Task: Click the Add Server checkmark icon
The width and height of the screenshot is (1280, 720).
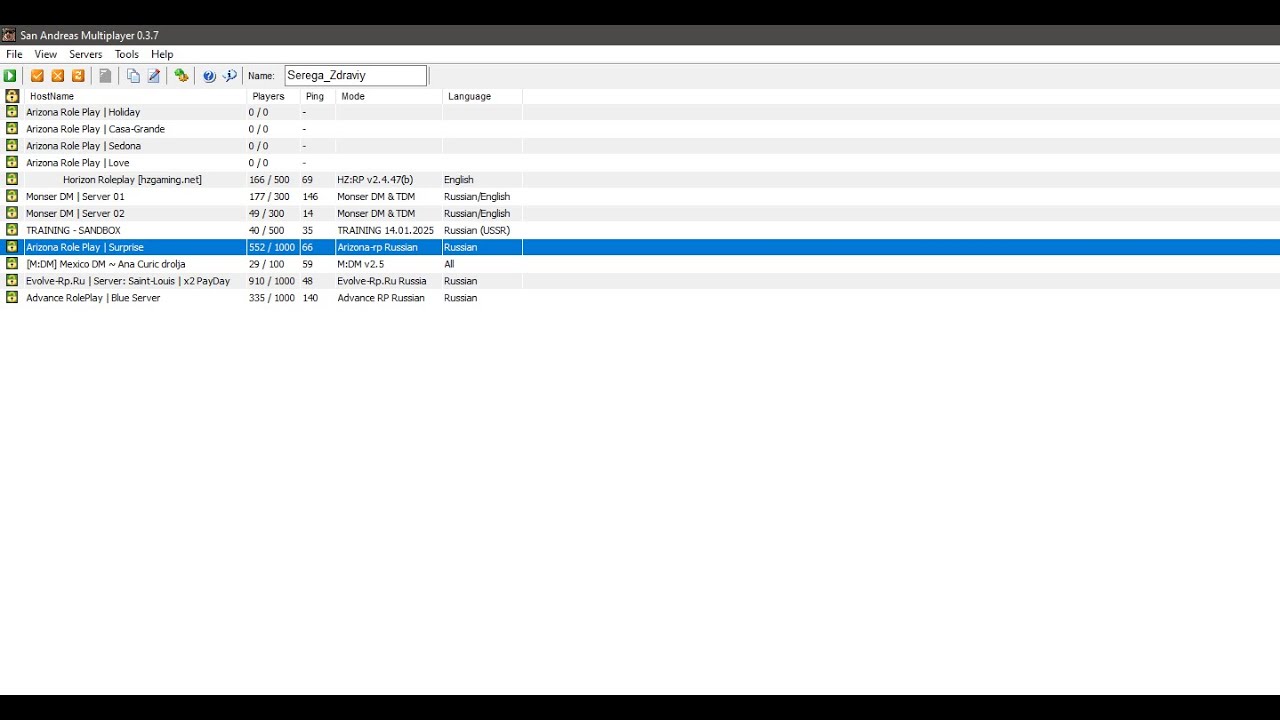Action: coord(37,76)
